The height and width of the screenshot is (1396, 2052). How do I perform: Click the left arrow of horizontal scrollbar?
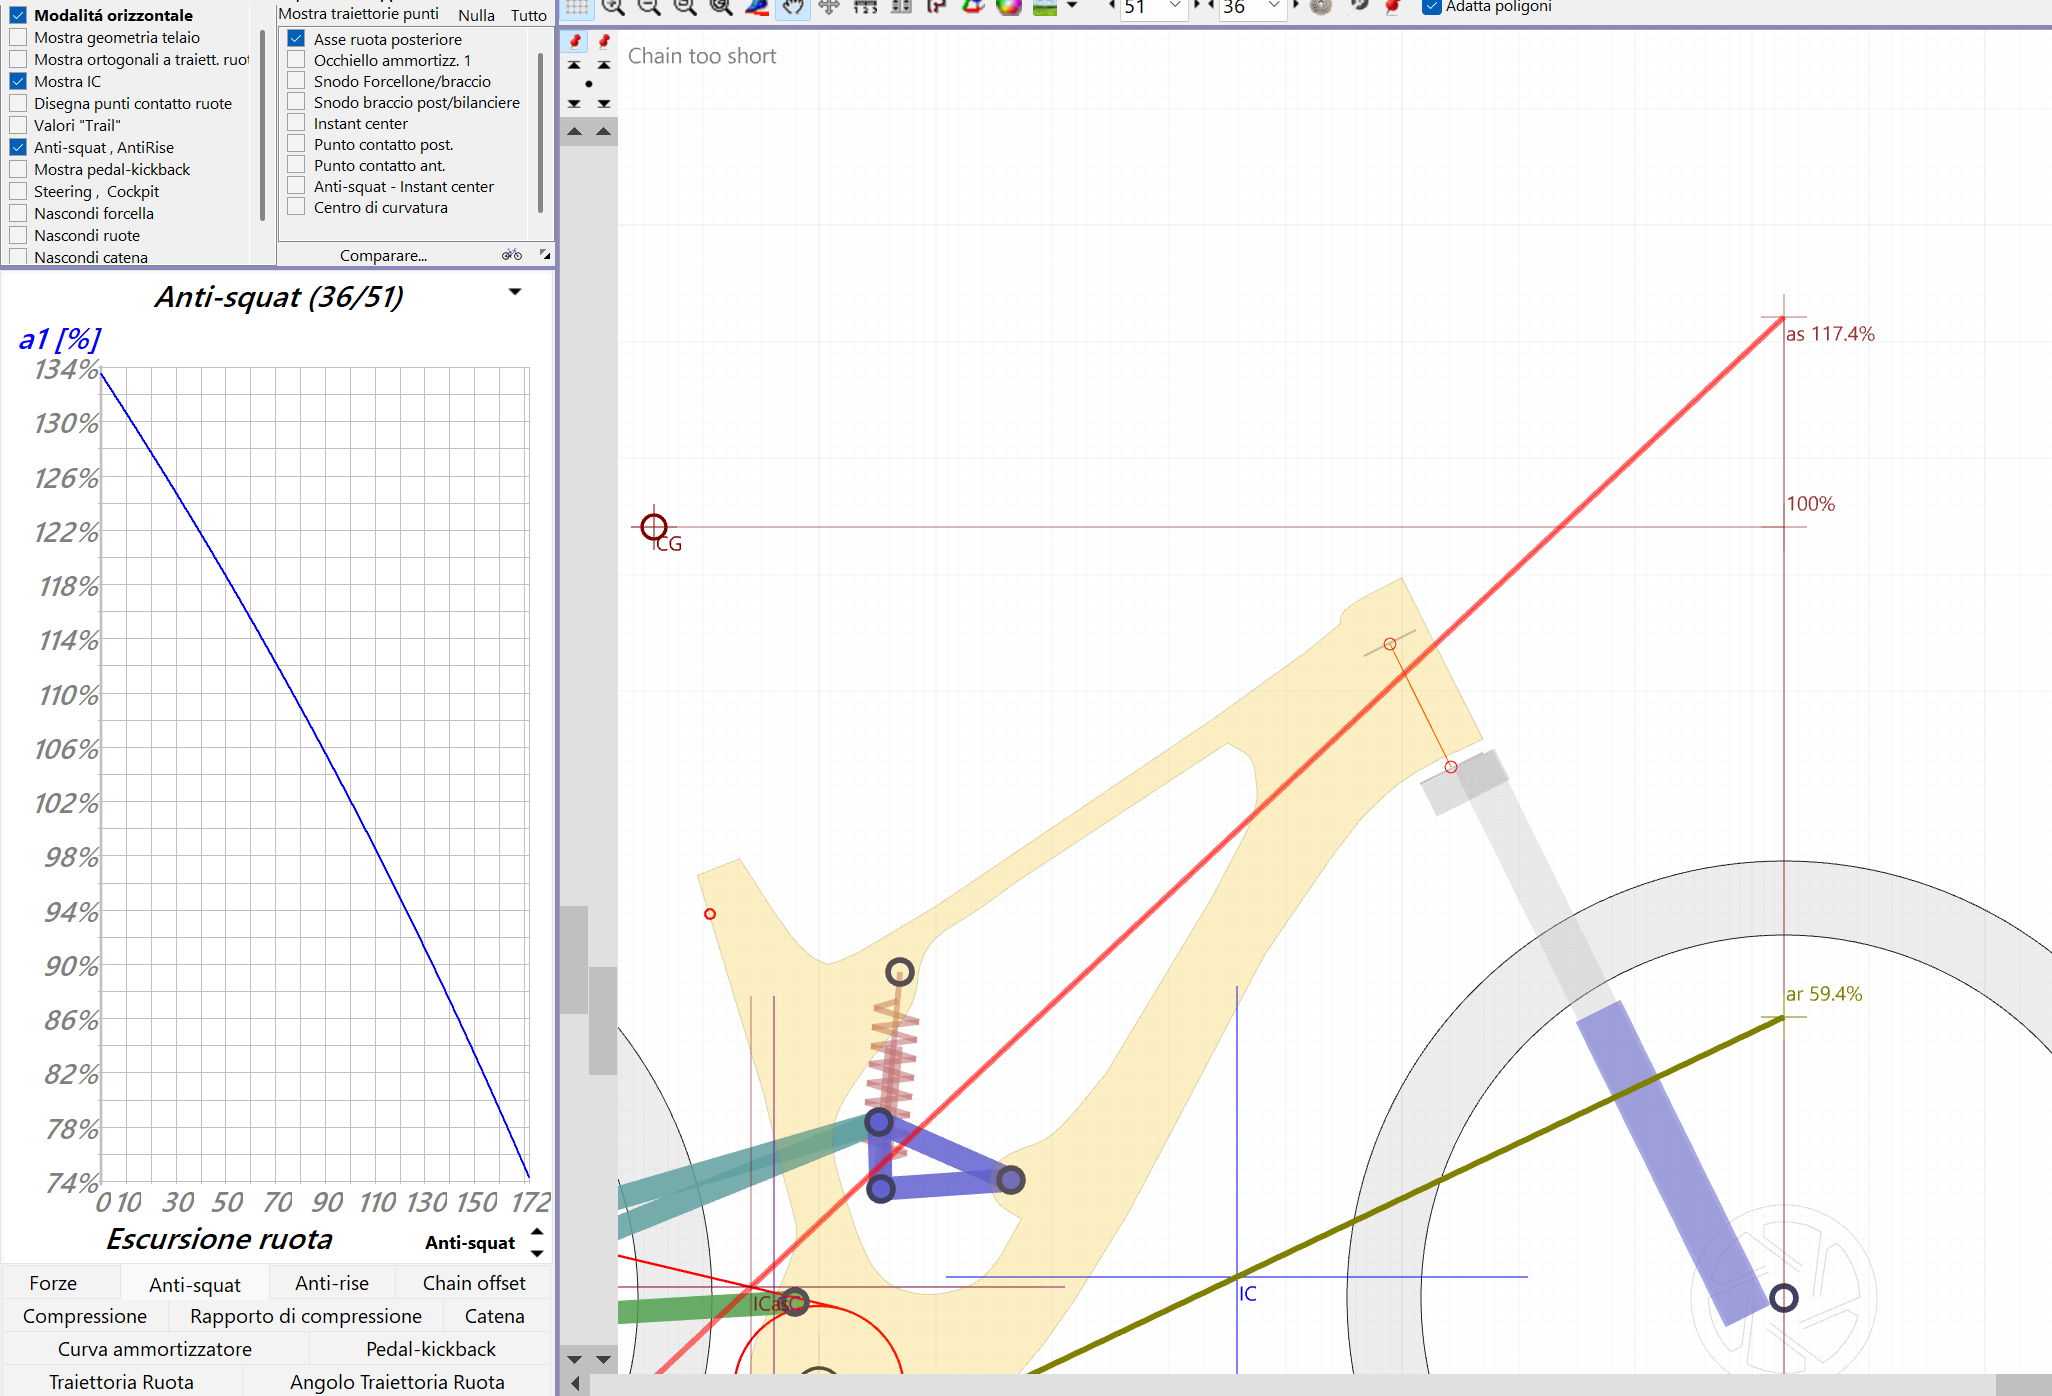(x=575, y=1384)
